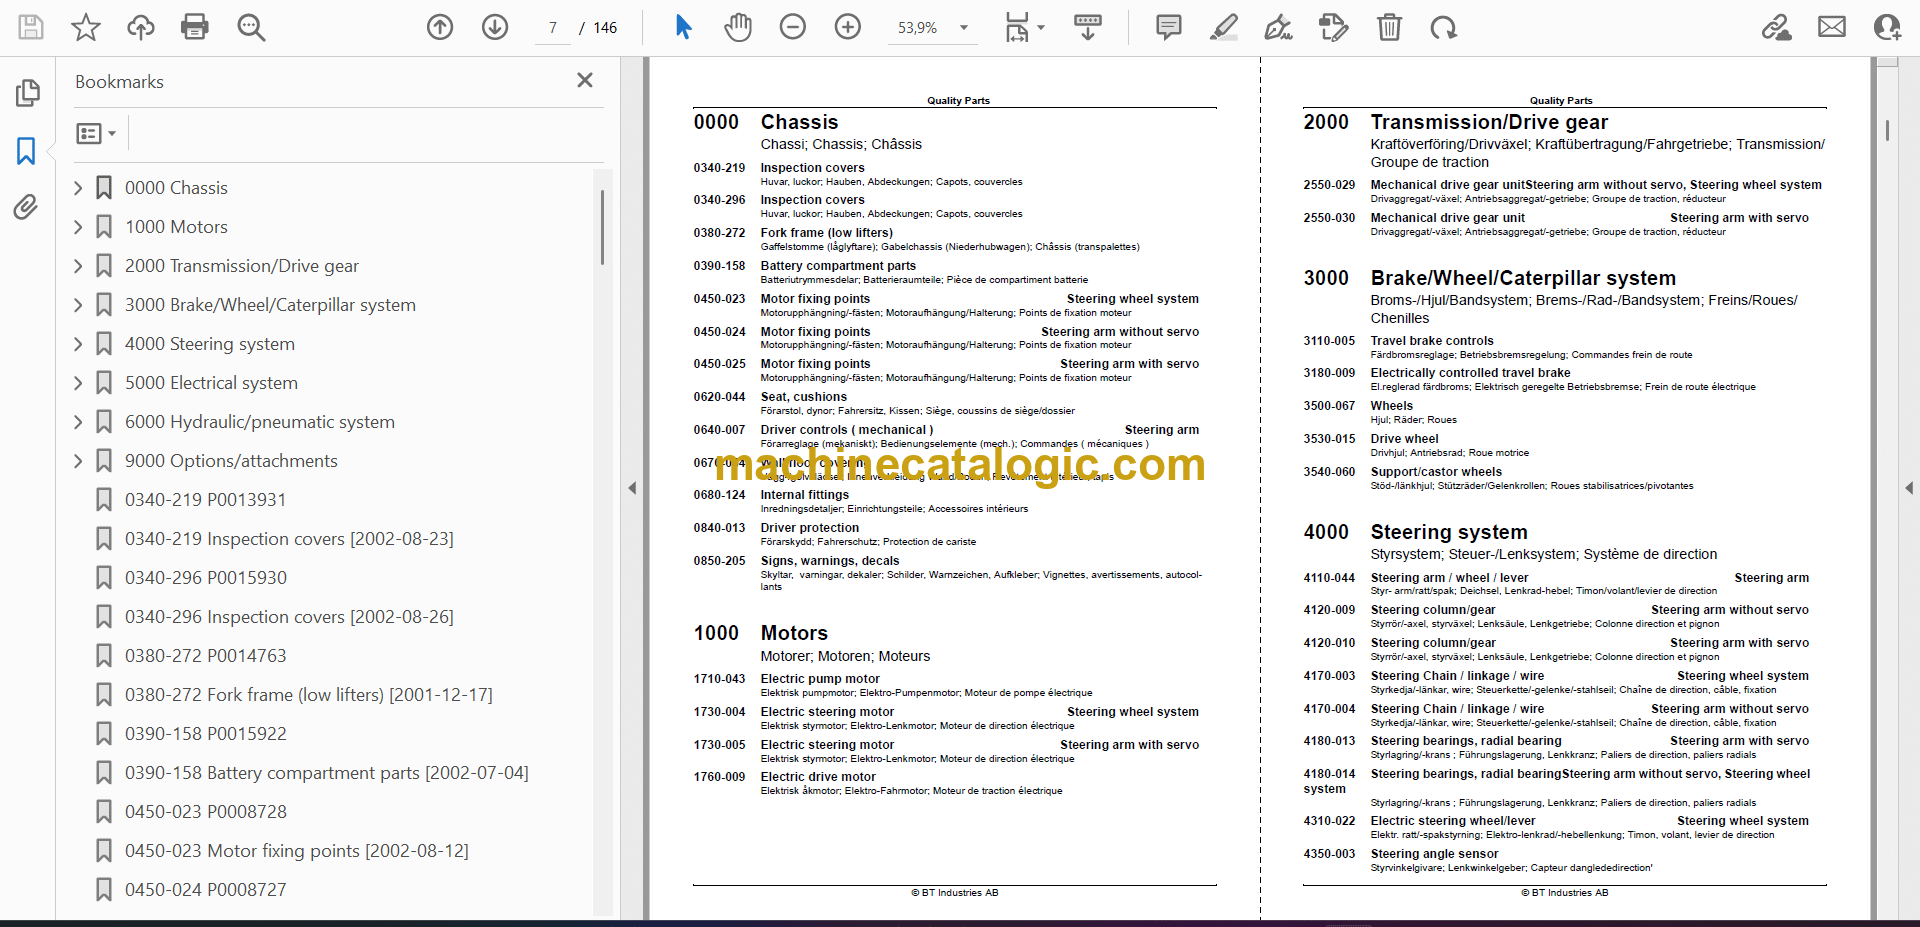Screen dimensions: 1920x927
Task: Click the Delete trash icon
Action: [x=1389, y=27]
